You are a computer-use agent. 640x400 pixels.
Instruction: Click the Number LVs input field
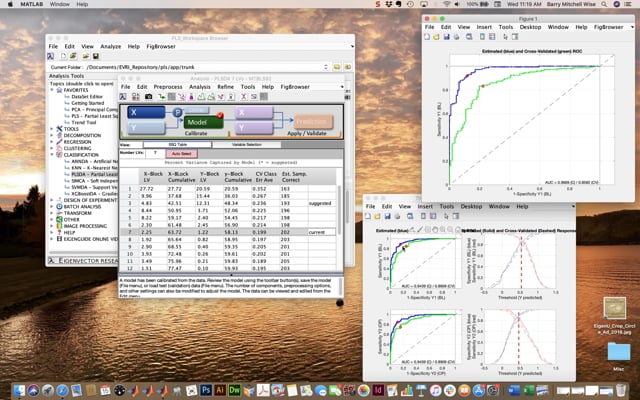(155, 153)
